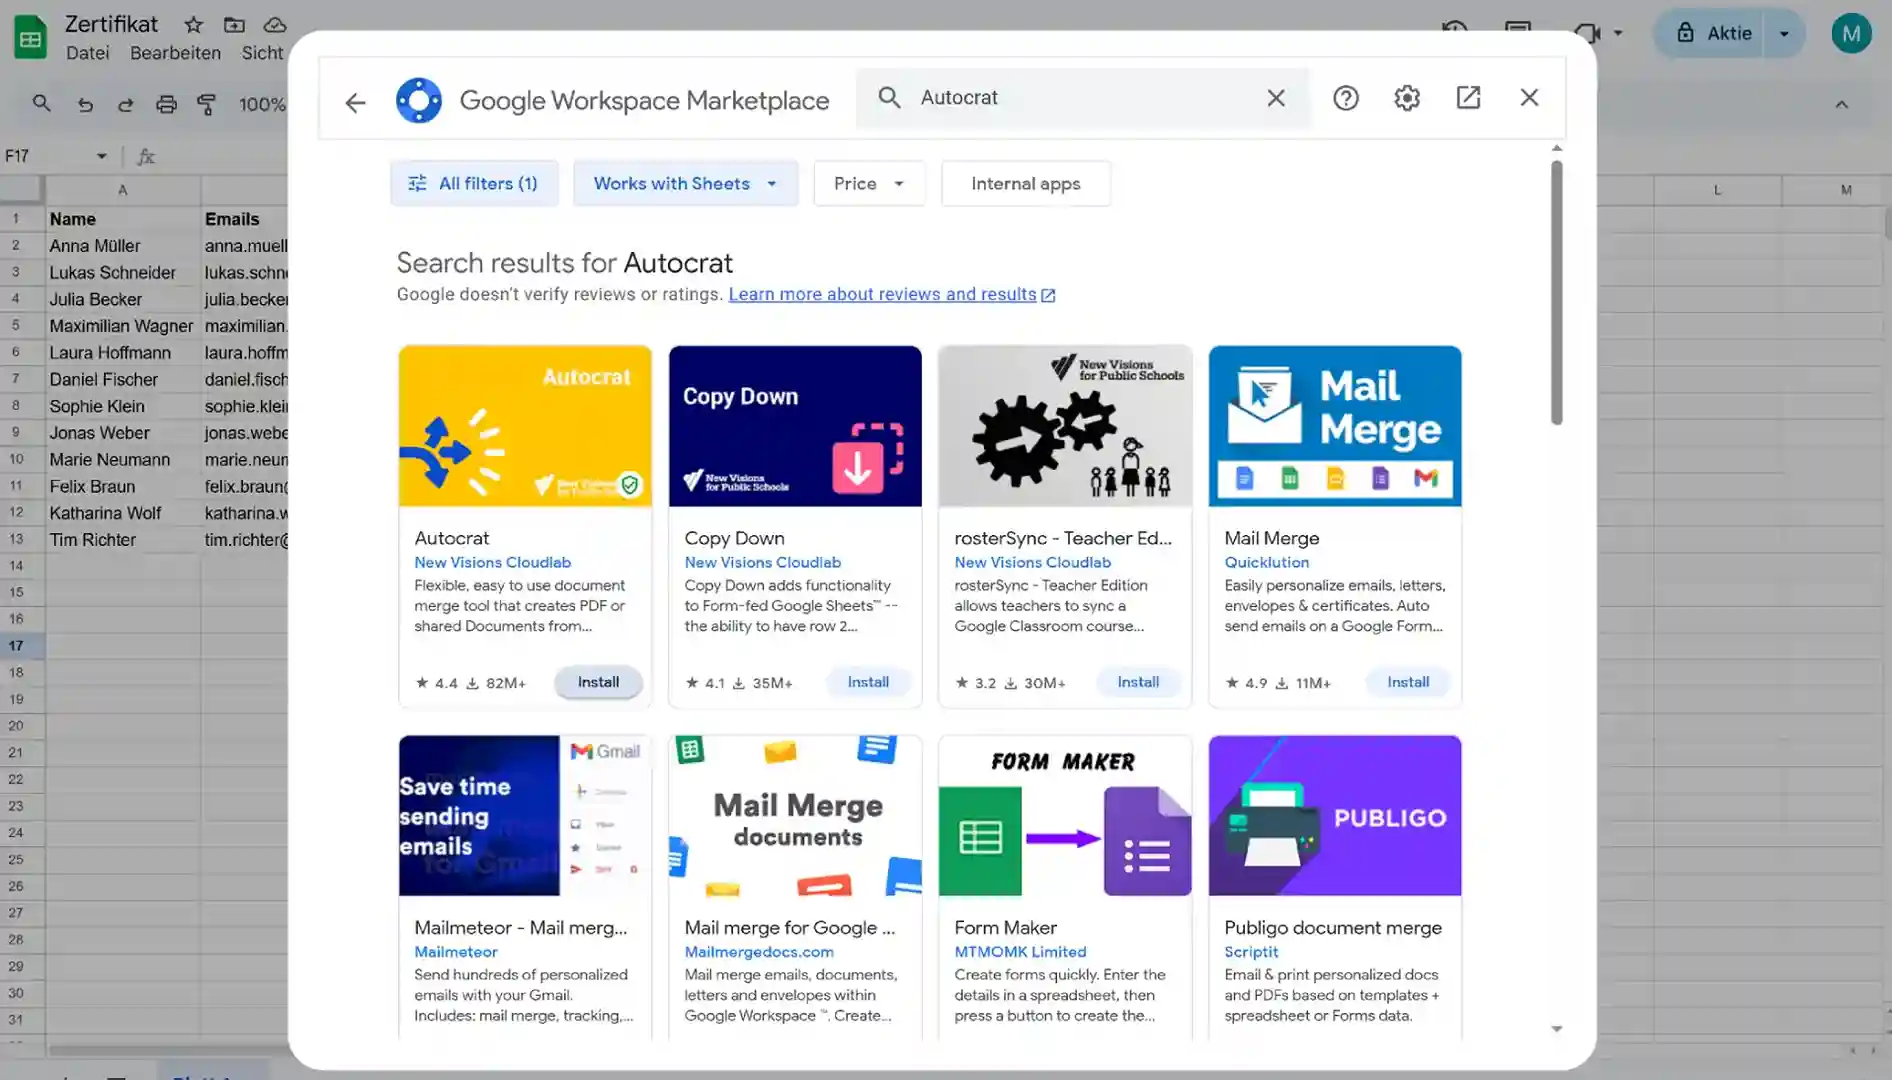Expand the F17 name box dropdown
Image resolution: width=1892 pixels, height=1080 pixels.
click(101, 156)
